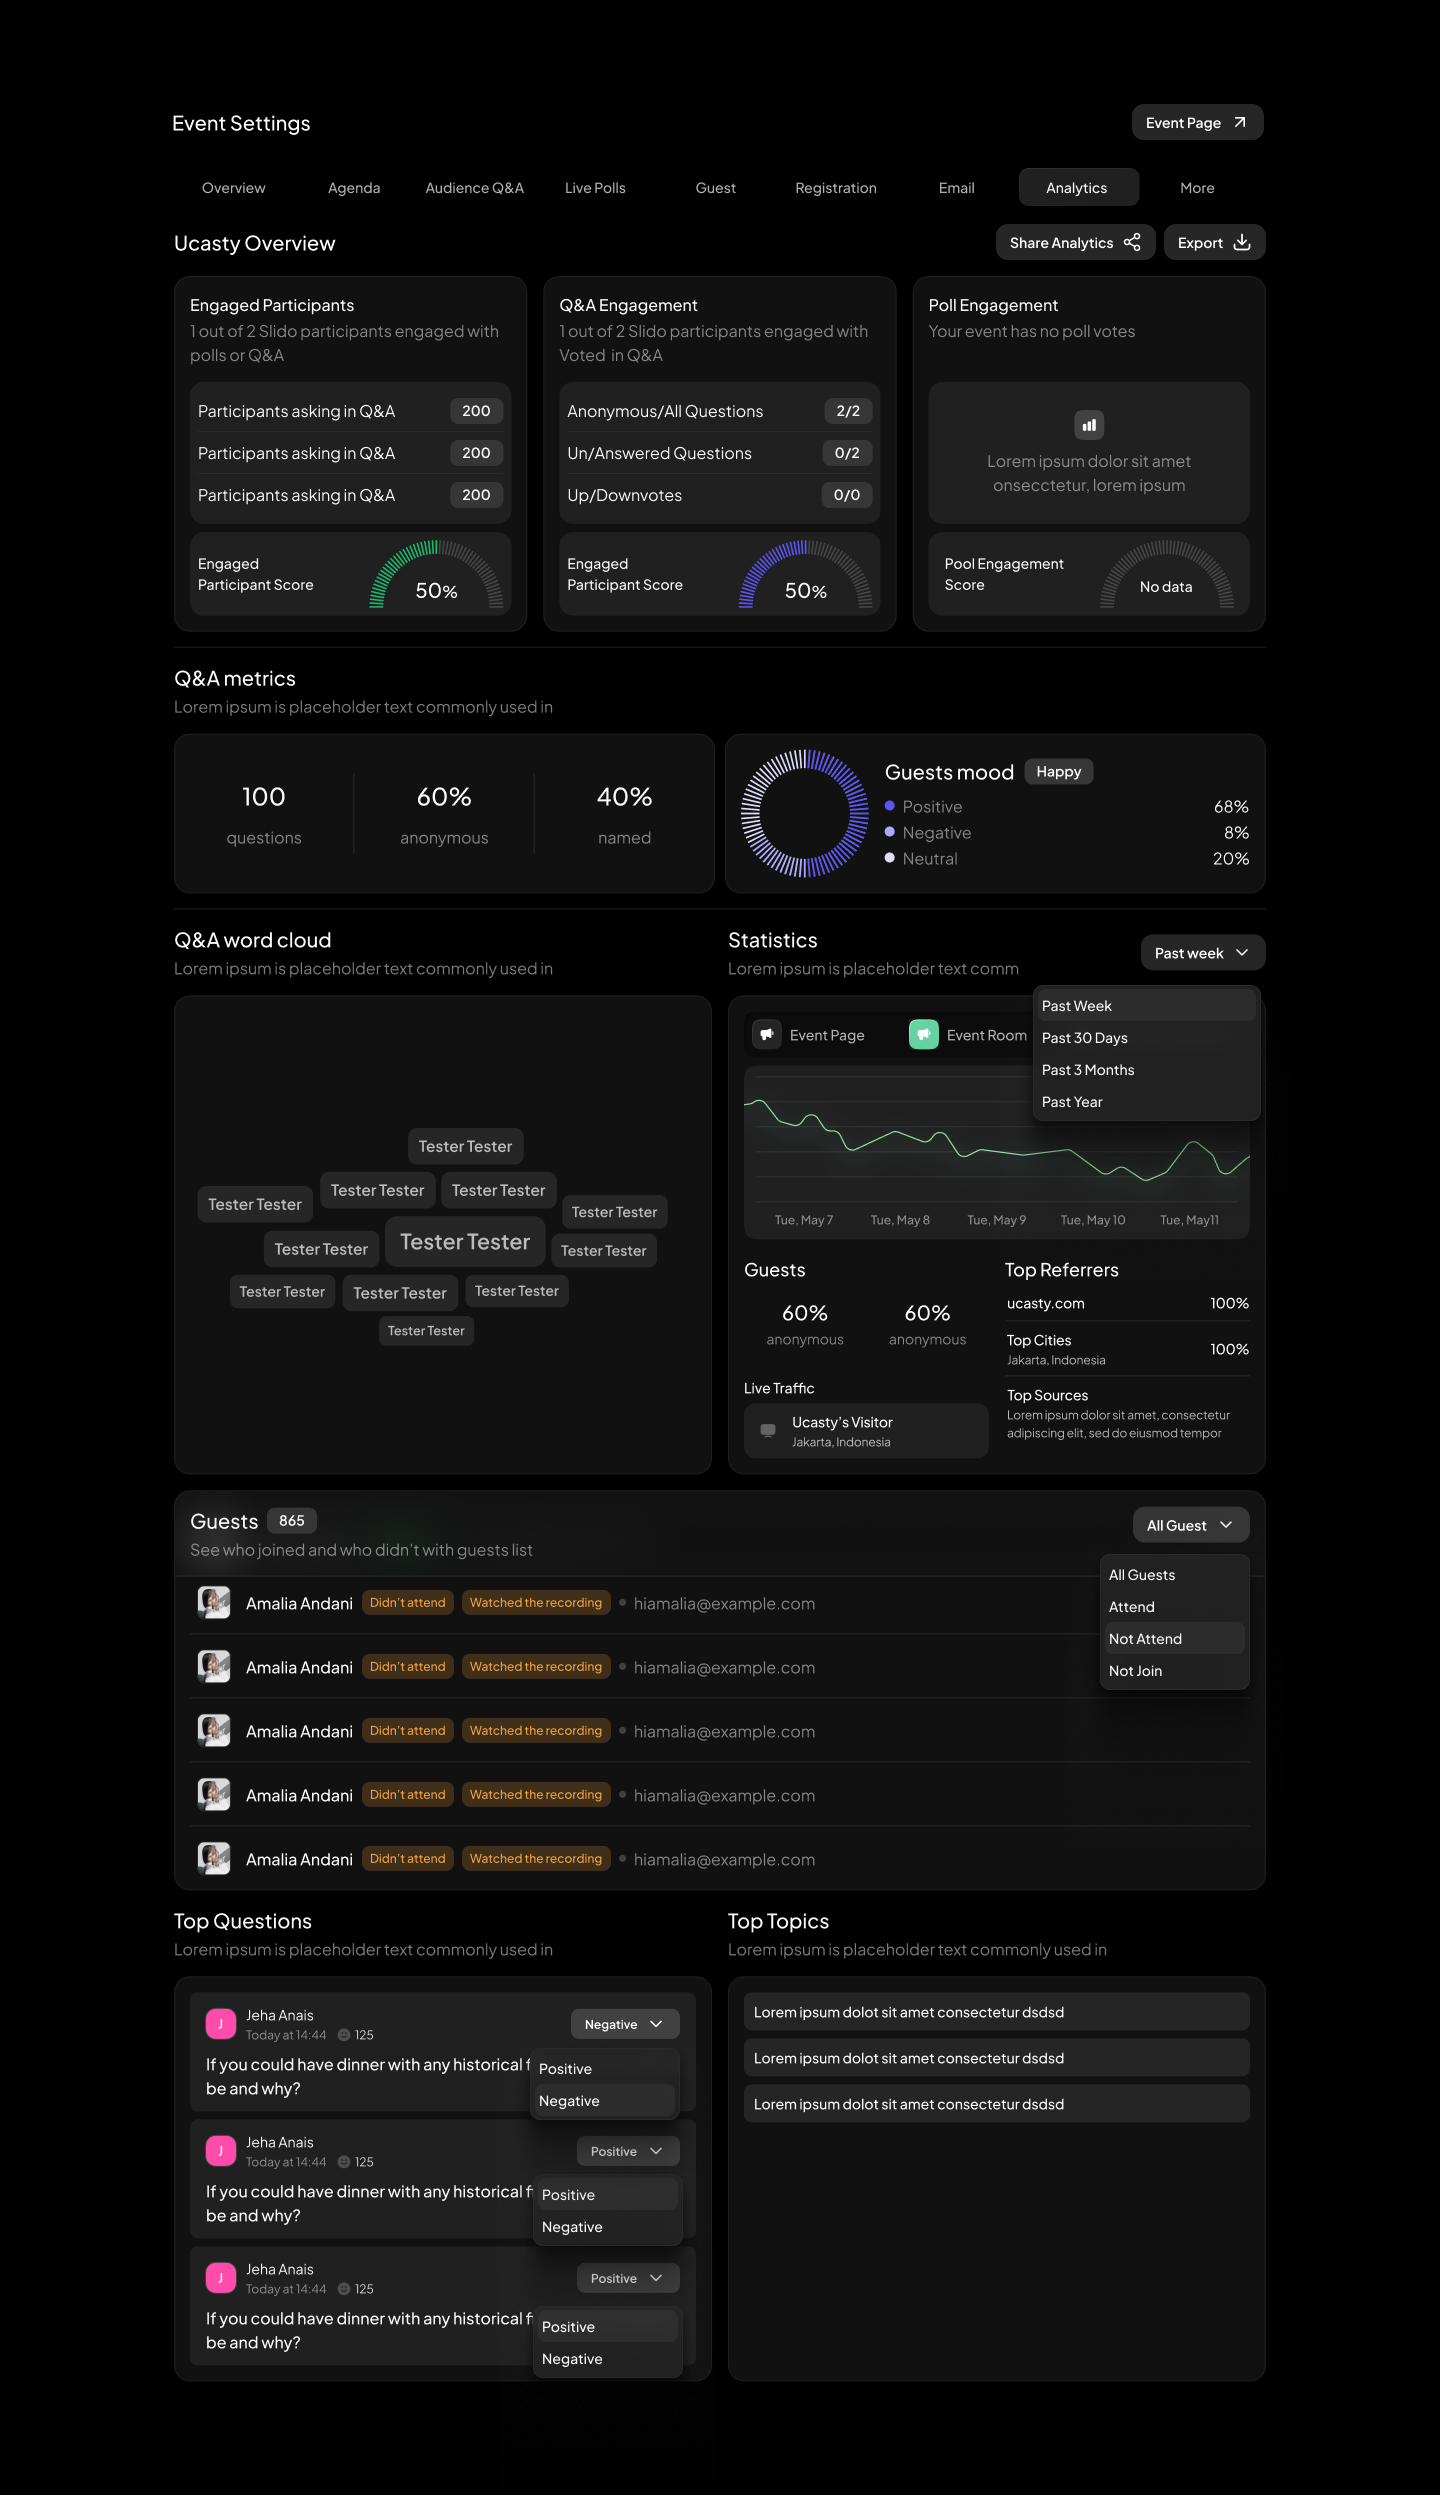Viewport: 1440px width, 2495px height.
Task: Open the Negative sentiment dropdown on first question
Action: click(x=625, y=2023)
